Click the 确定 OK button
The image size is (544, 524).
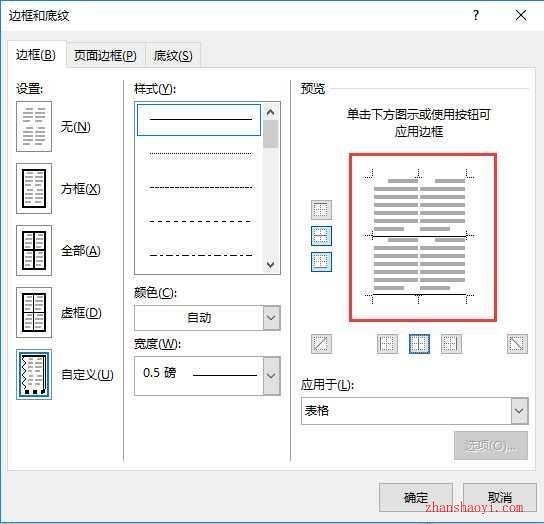[416, 497]
